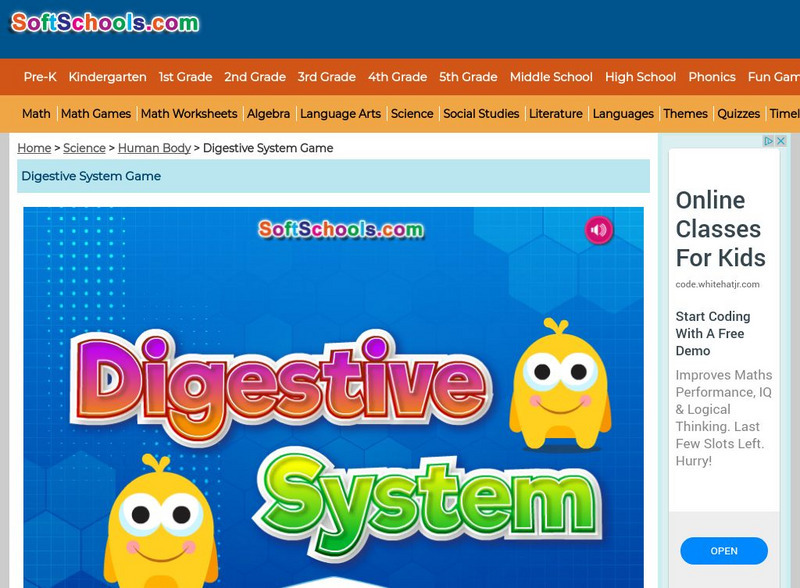
Task: Select Math in the subject bar
Action: click(36, 113)
